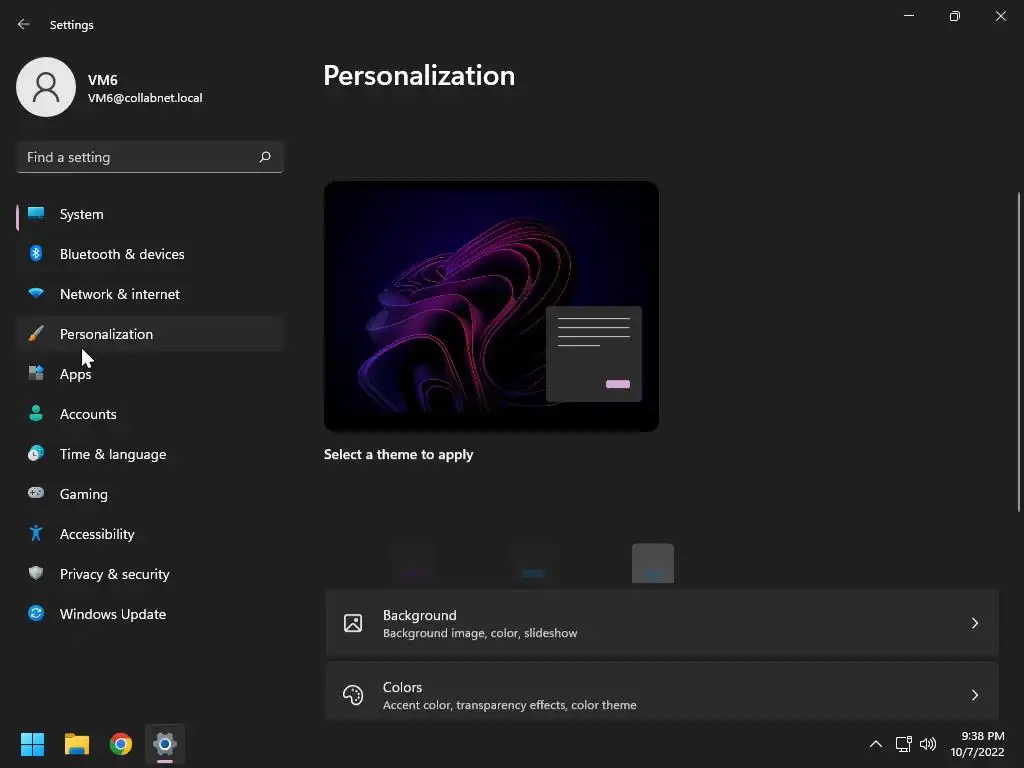Click the Settings gear taskbar icon
The width and height of the screenshot is (1024, 768).
(x=165, y=744)
